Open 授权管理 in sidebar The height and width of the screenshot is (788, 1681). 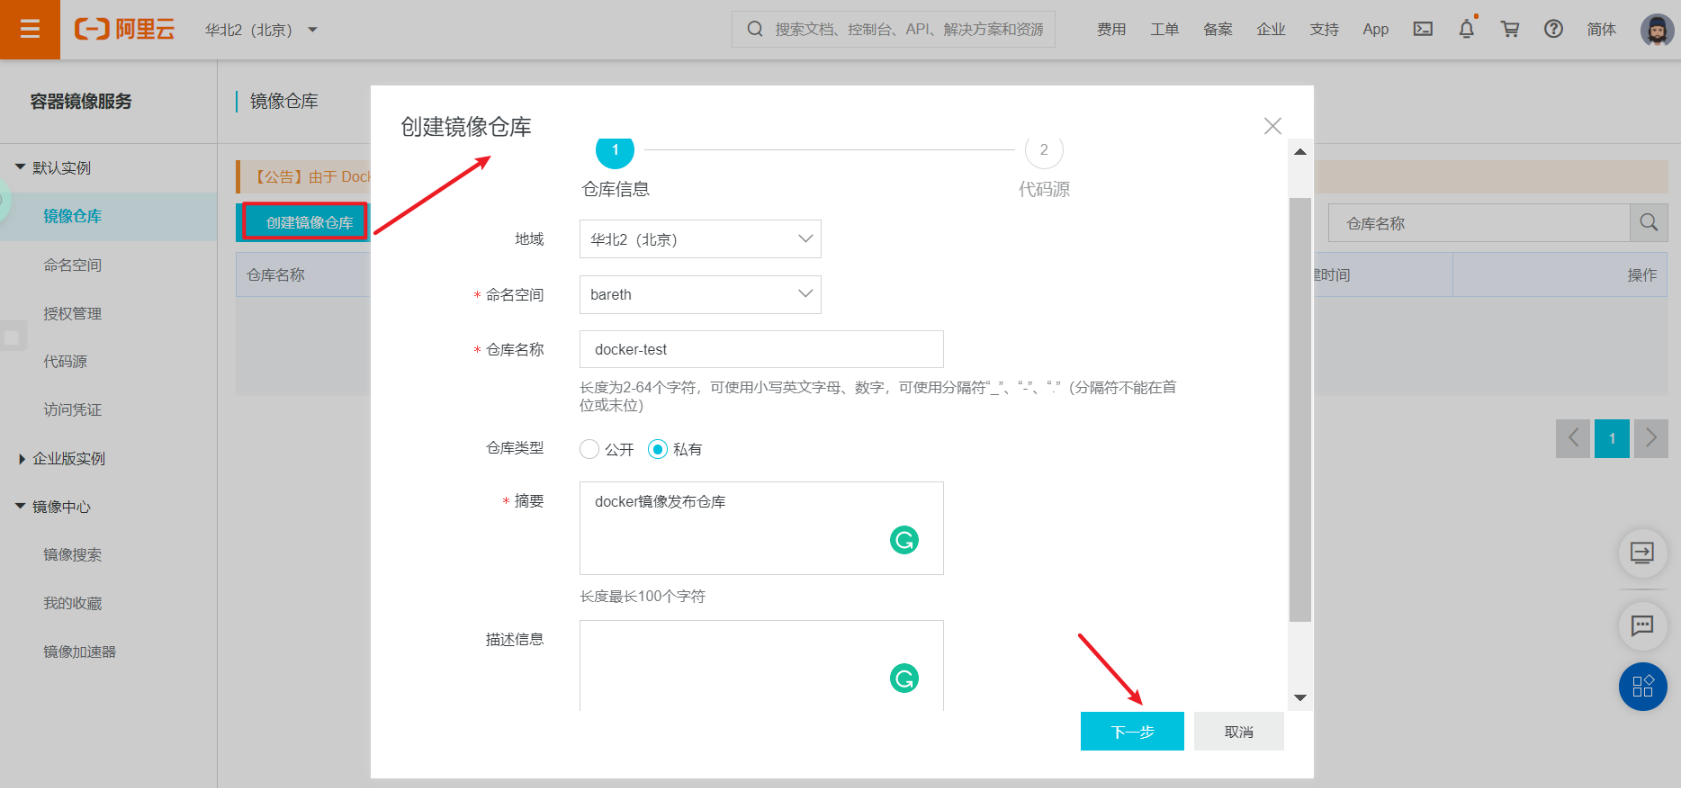click(x=72, y=313)
